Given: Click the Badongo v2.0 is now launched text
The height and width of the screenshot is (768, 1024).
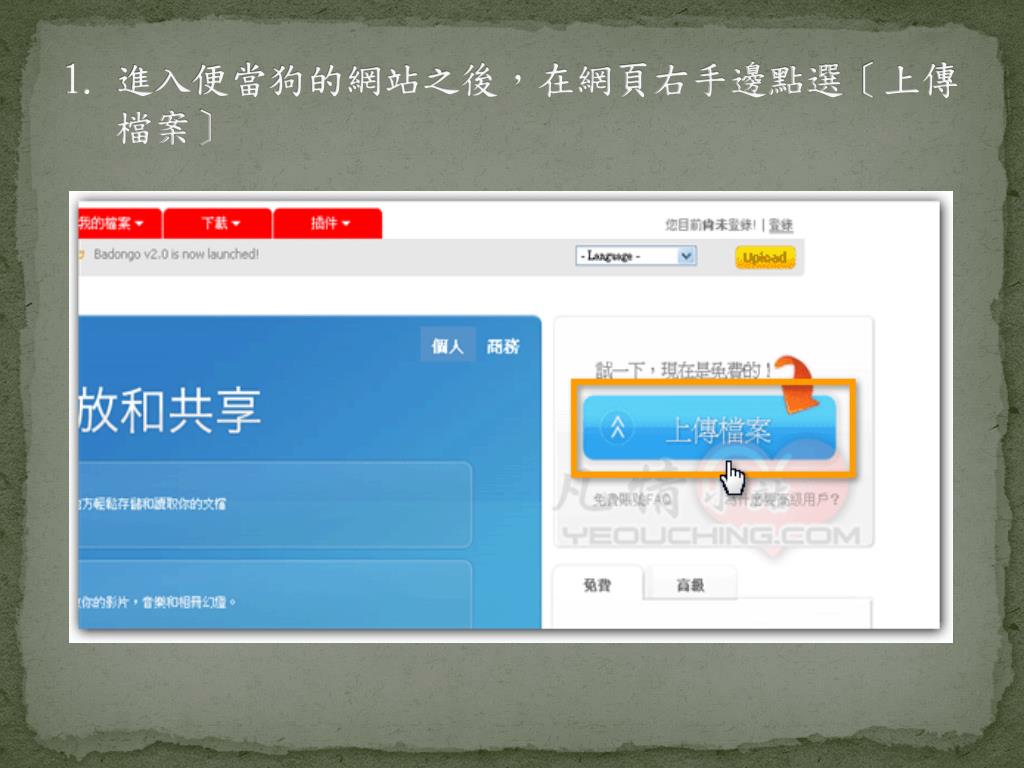Looking at the screenshot, I should pos(176,254).
